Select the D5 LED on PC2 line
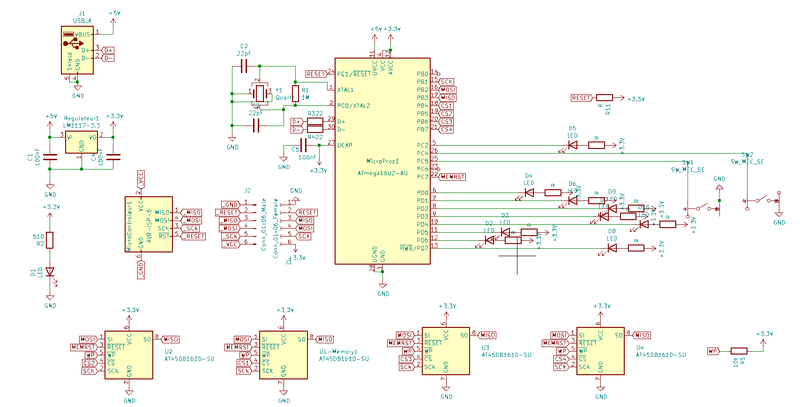 coord(573,144)
